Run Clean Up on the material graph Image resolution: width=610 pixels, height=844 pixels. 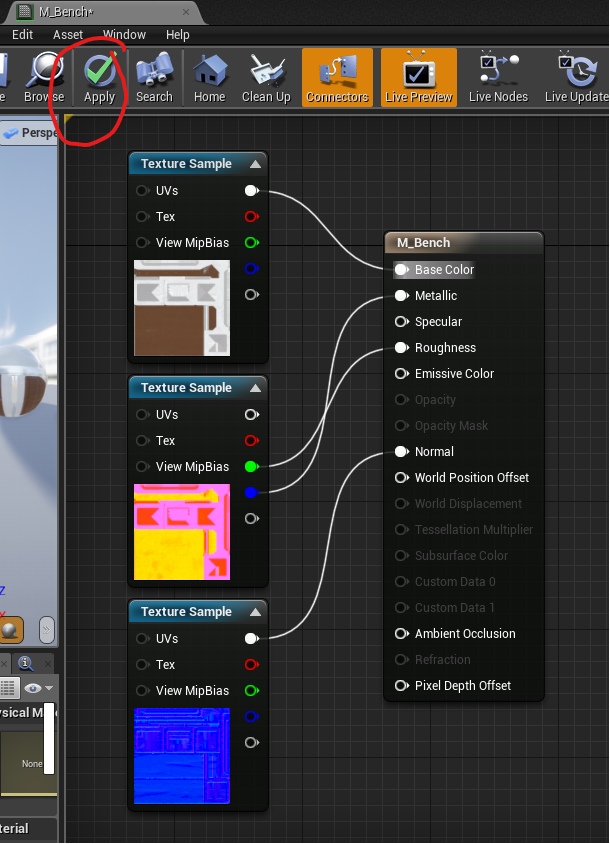pos(266,78)
